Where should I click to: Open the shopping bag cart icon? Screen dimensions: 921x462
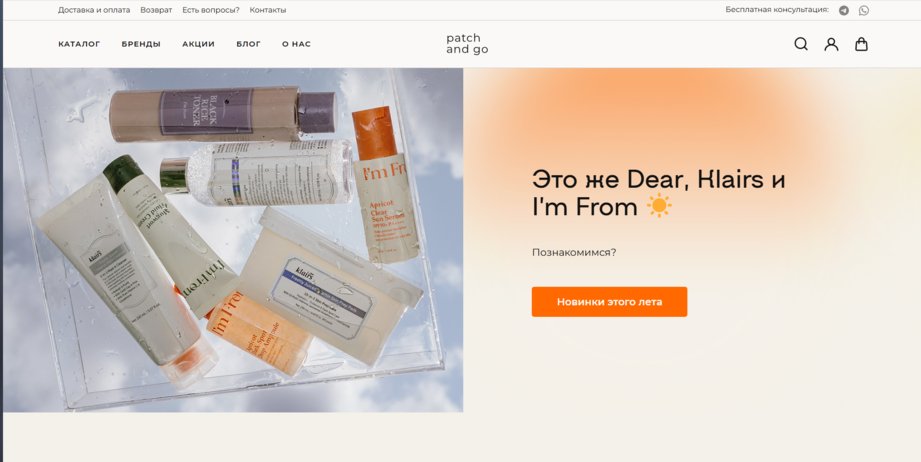tap(861, 44)
